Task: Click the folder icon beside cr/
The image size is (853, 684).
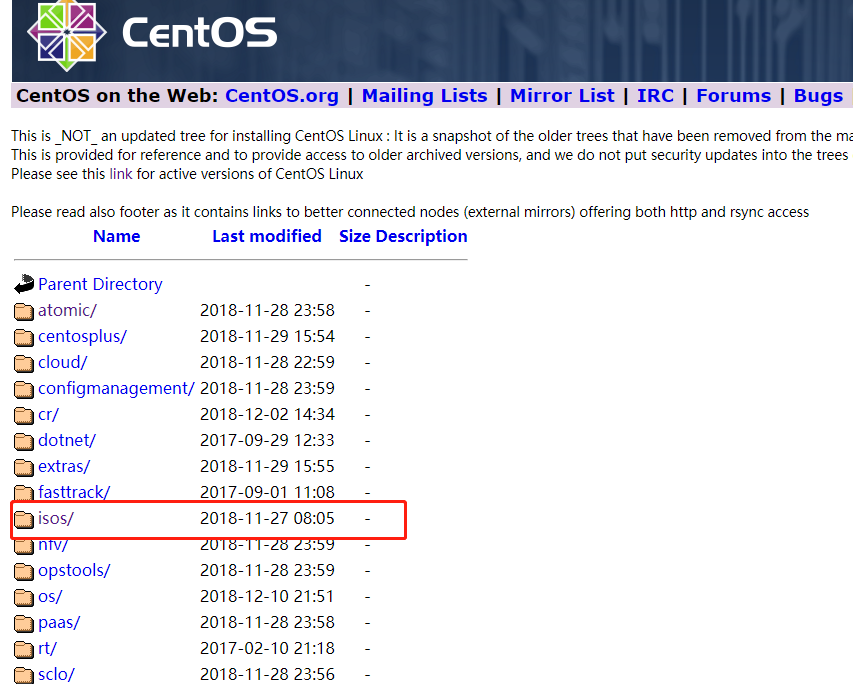Action: (x=24, y=416)
